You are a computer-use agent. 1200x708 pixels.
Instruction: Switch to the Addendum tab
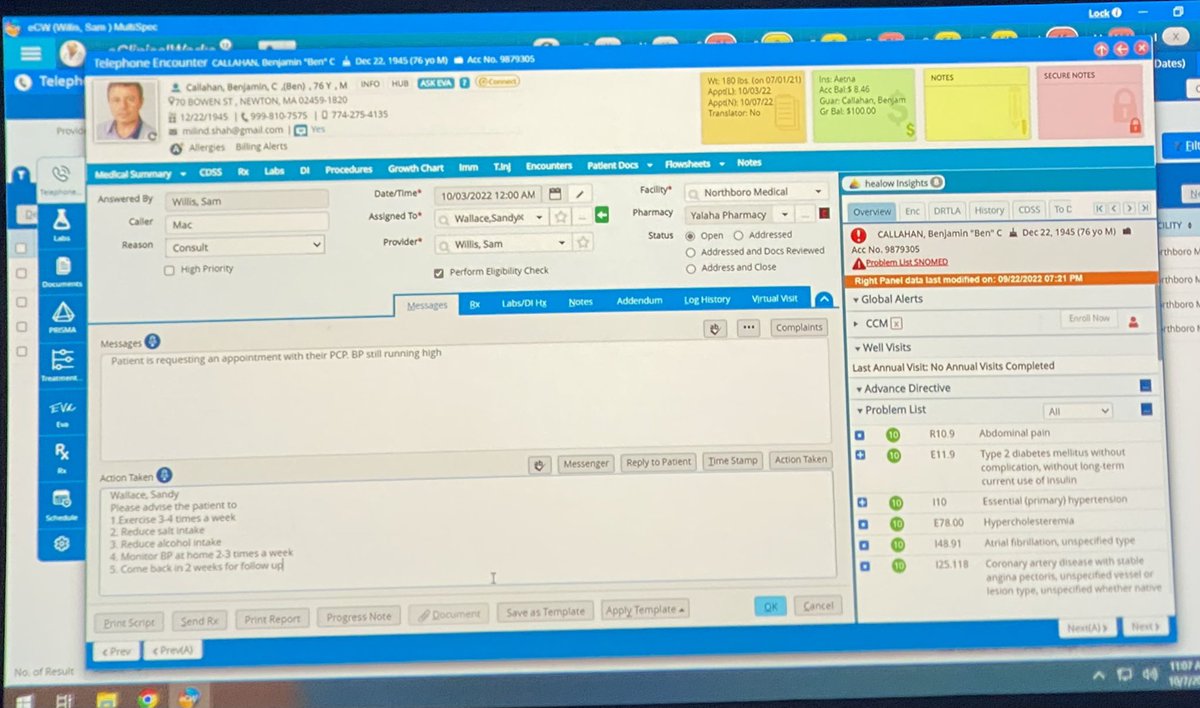(639, 301)
